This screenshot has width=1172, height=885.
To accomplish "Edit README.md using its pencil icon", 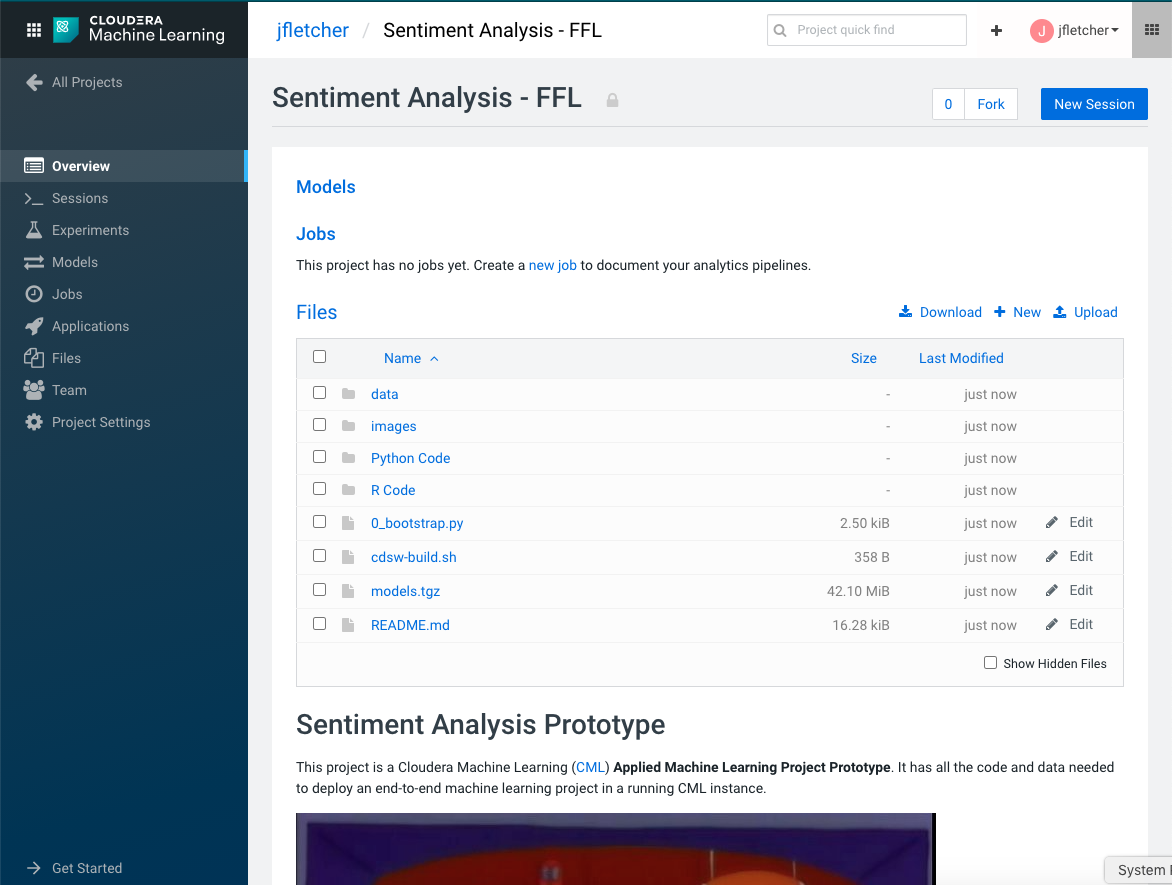I will pyautogui.click(x=1050, y=624).
